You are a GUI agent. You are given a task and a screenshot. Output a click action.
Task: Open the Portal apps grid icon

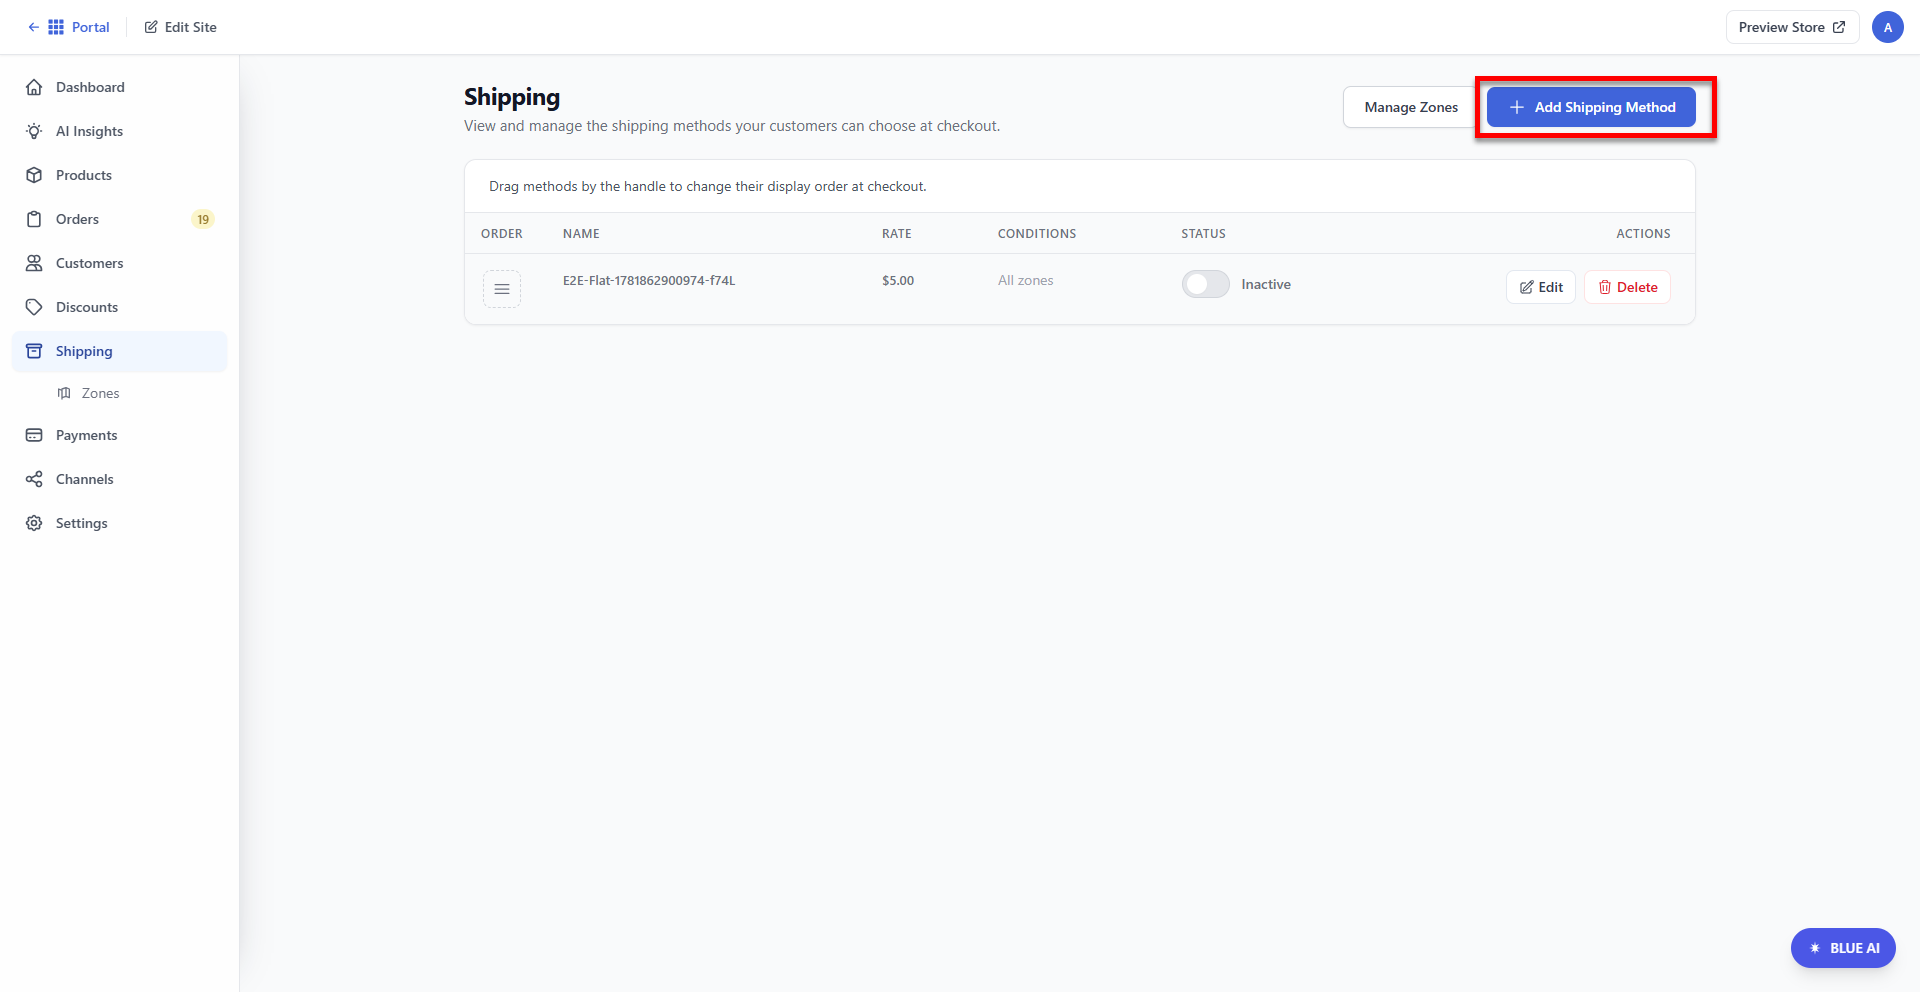[x=56, y=27]
